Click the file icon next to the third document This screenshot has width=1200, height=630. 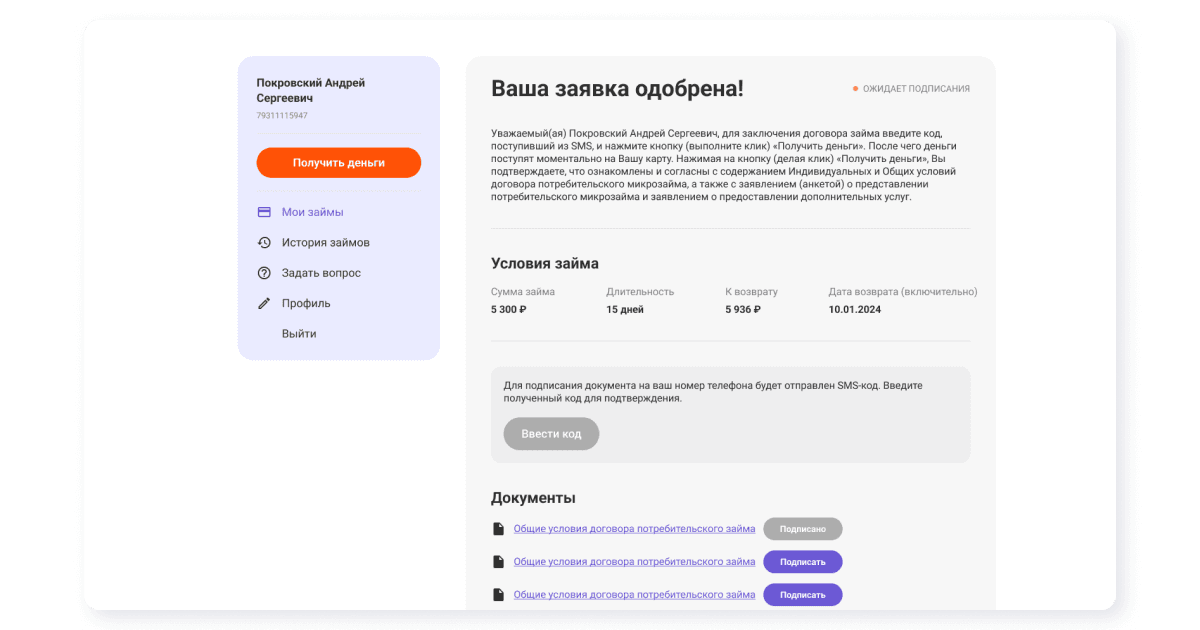click(x=498, y=594)
